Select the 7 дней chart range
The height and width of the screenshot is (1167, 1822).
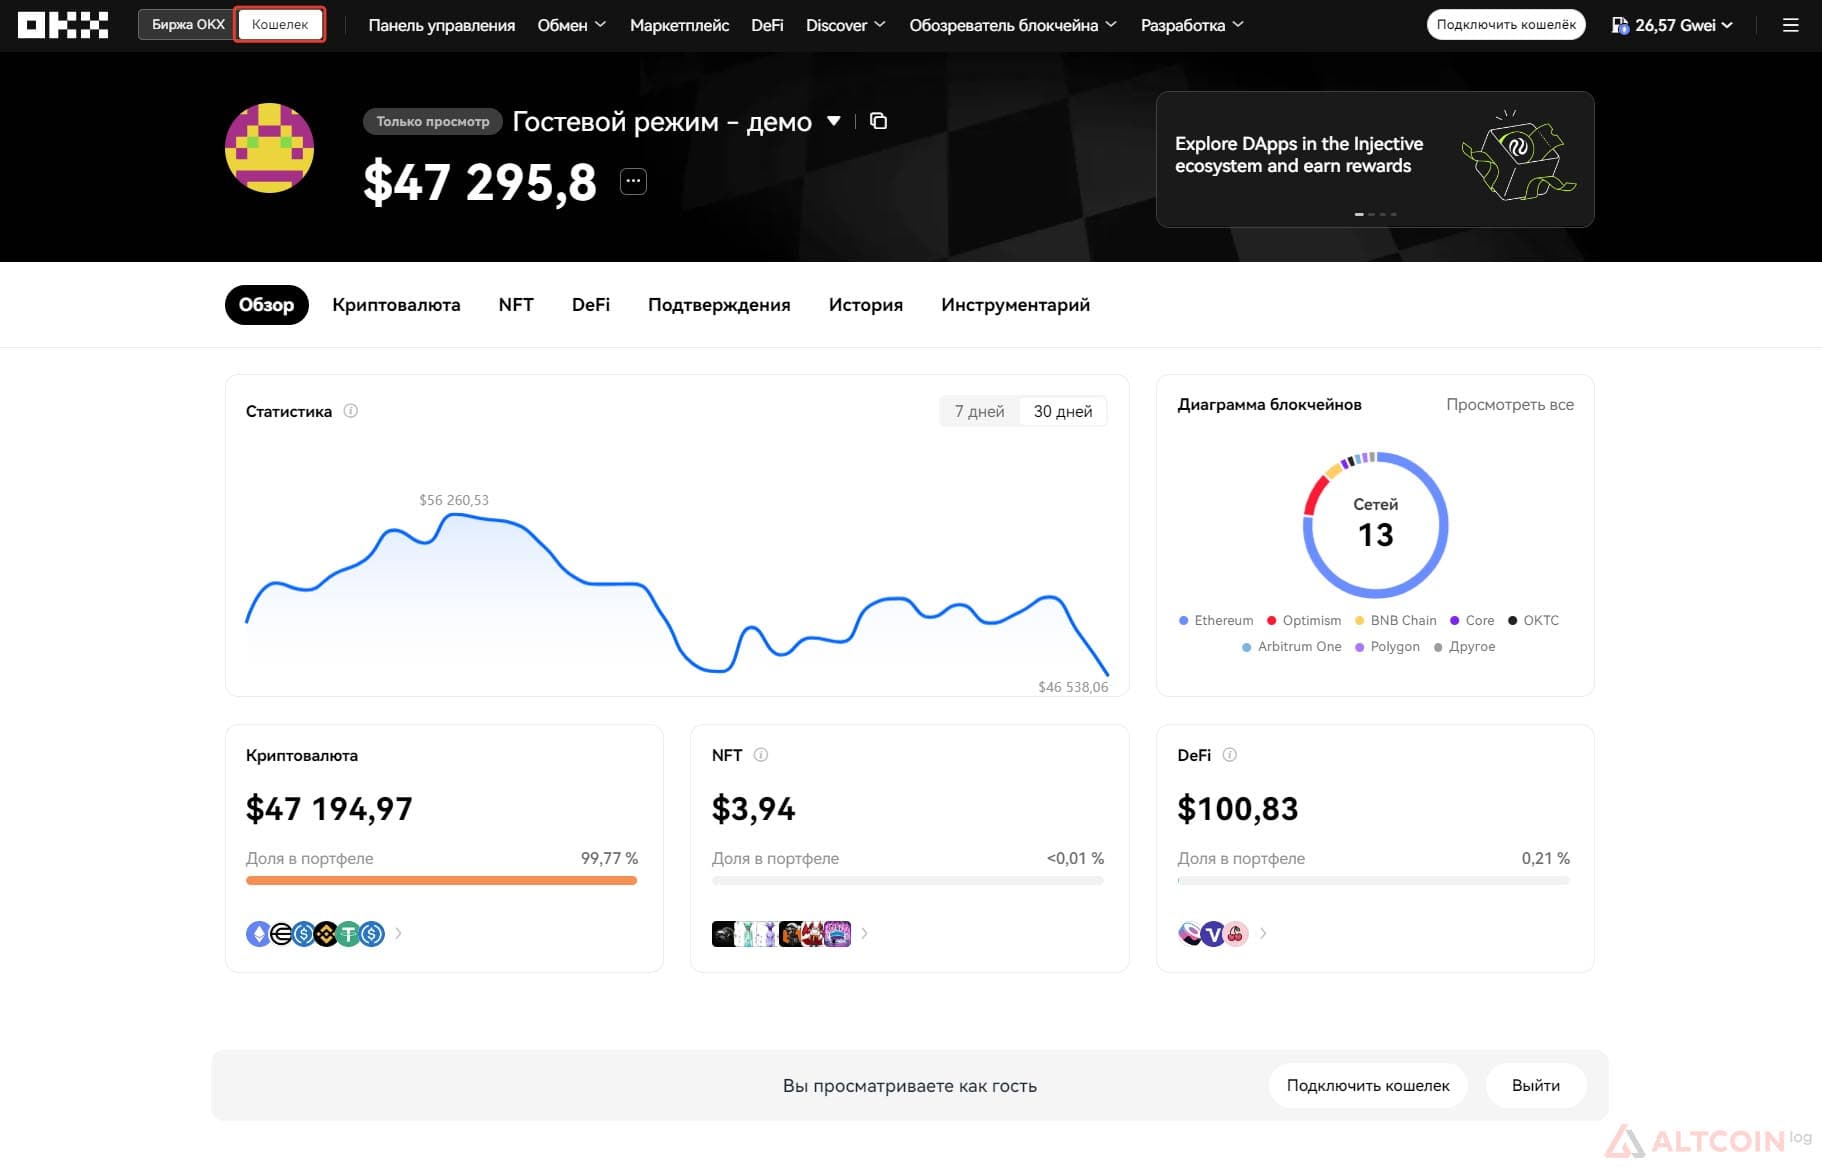click(x=979, y=411)
